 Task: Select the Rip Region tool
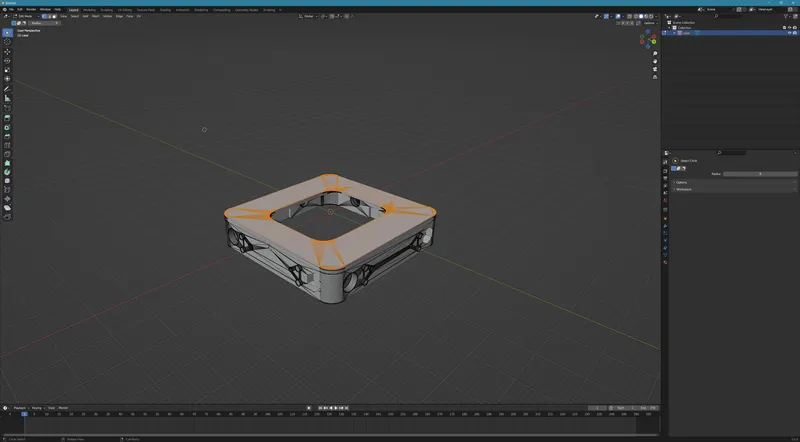pos(7,217)
